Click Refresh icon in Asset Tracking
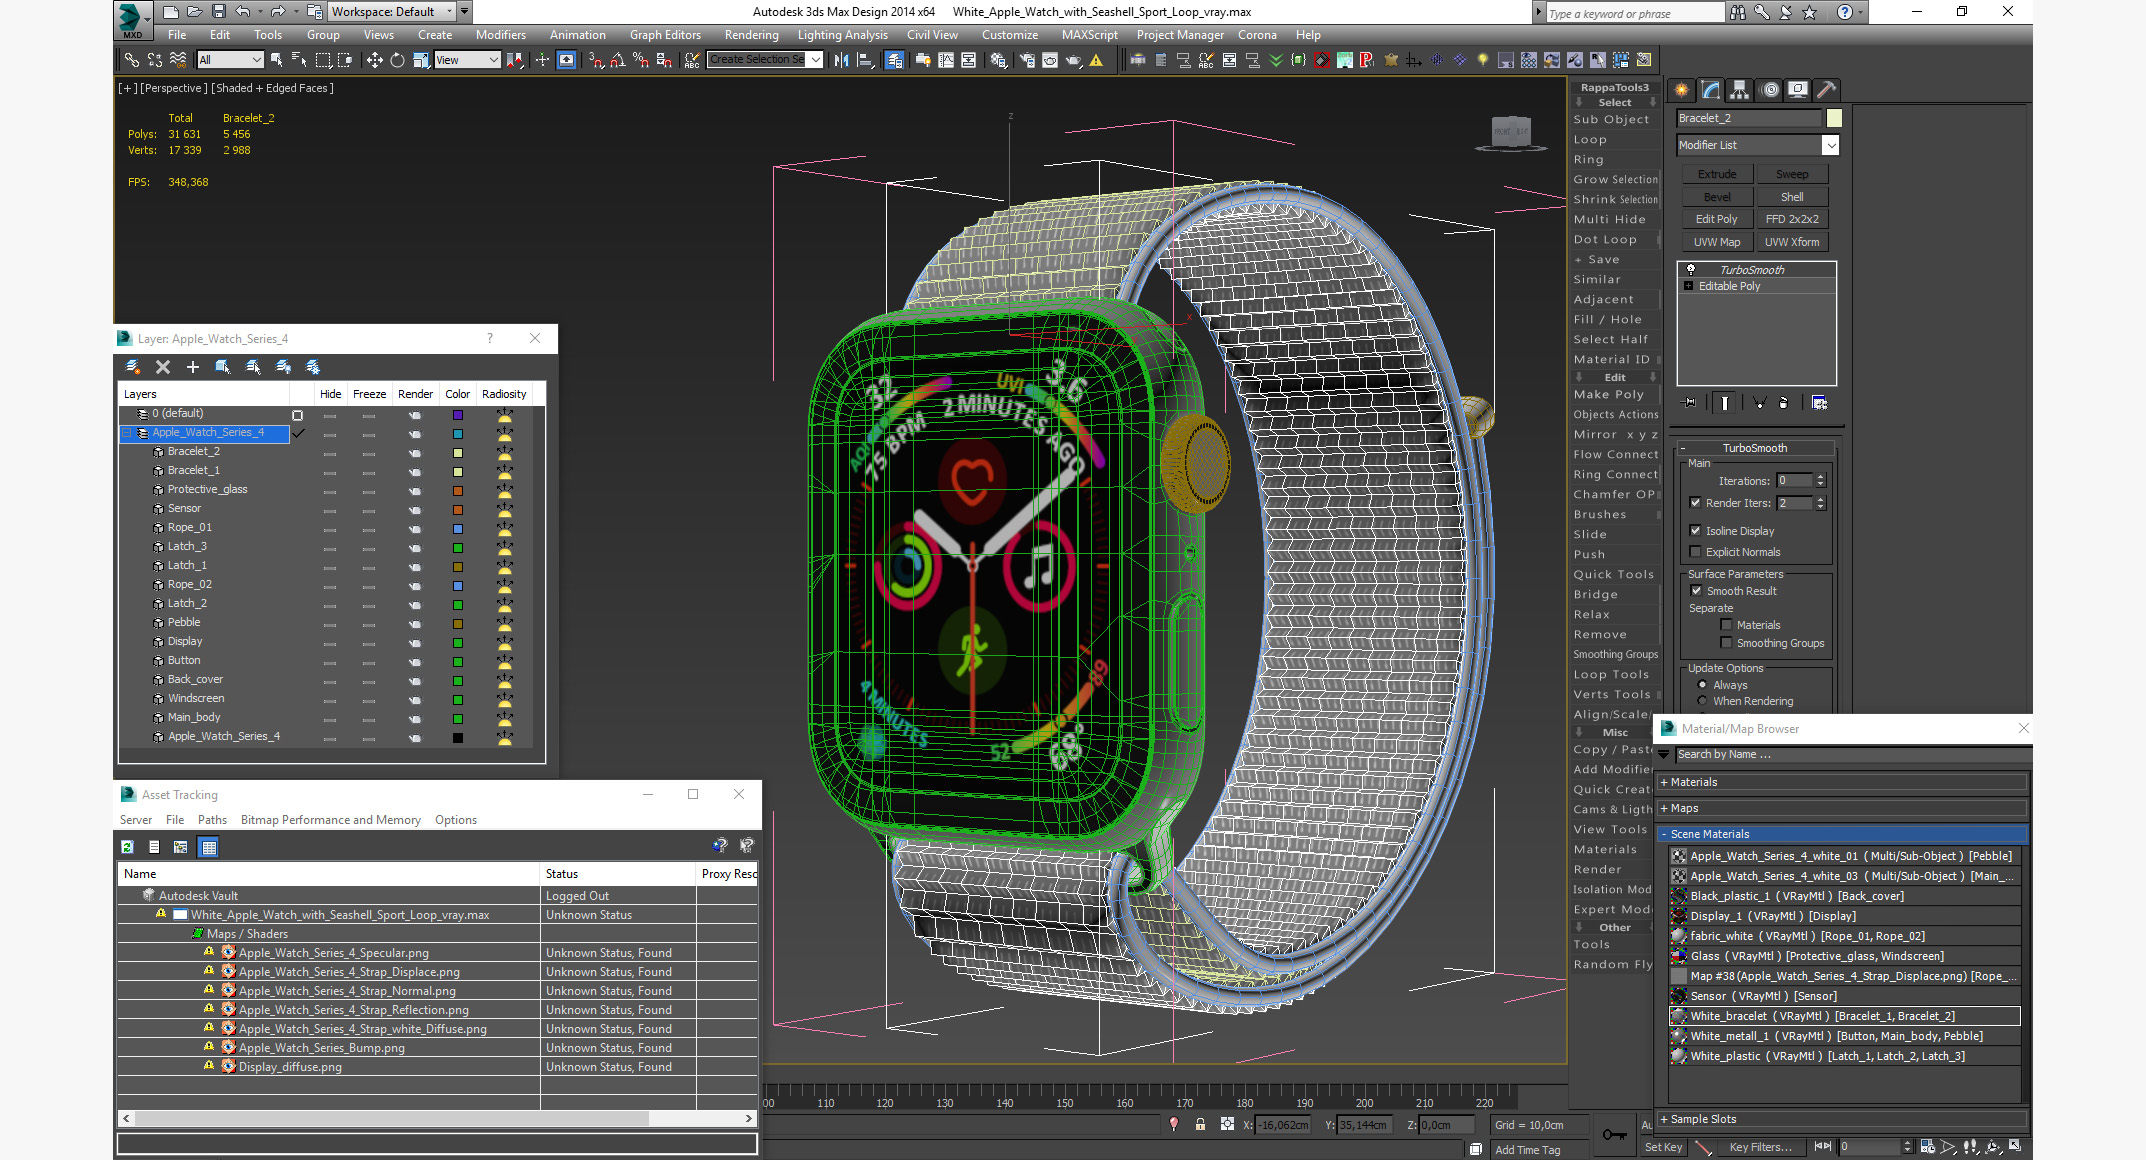The width and height of the screenshot is (2146, 1160). [x=128, y=847]
